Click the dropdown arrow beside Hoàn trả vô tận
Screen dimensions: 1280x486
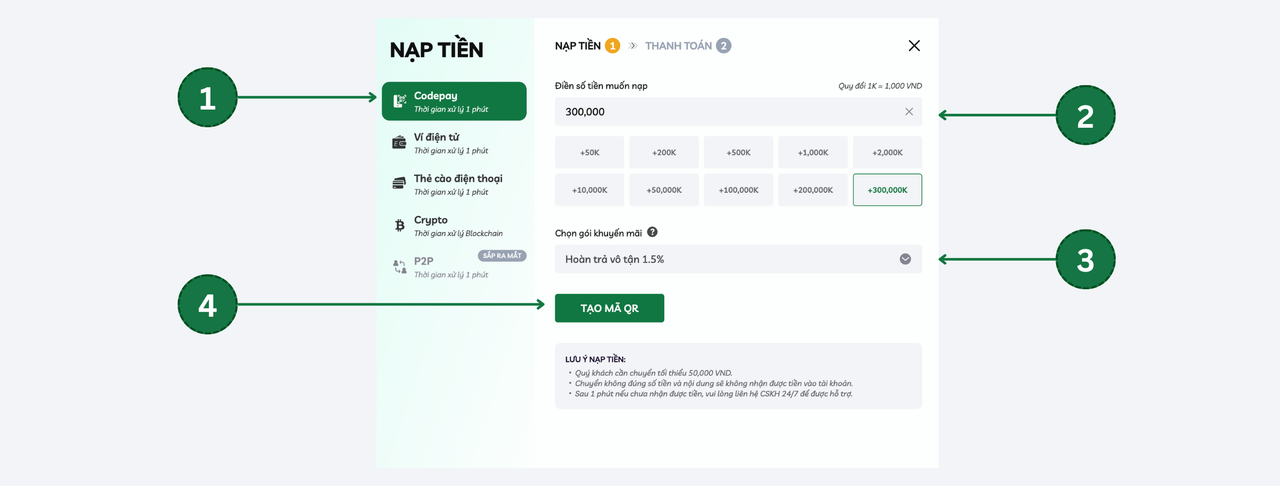(x=905, y=259)
